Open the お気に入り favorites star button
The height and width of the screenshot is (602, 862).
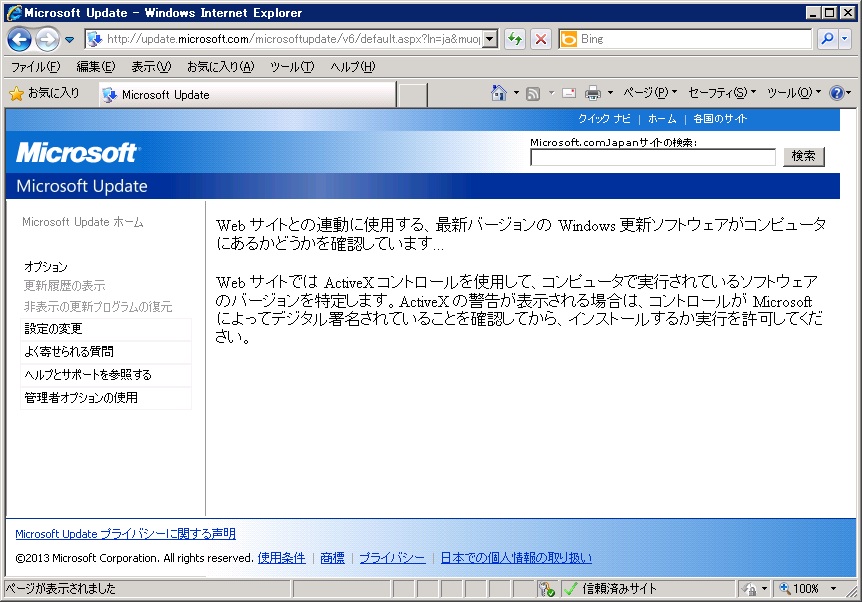click(44, 93)
